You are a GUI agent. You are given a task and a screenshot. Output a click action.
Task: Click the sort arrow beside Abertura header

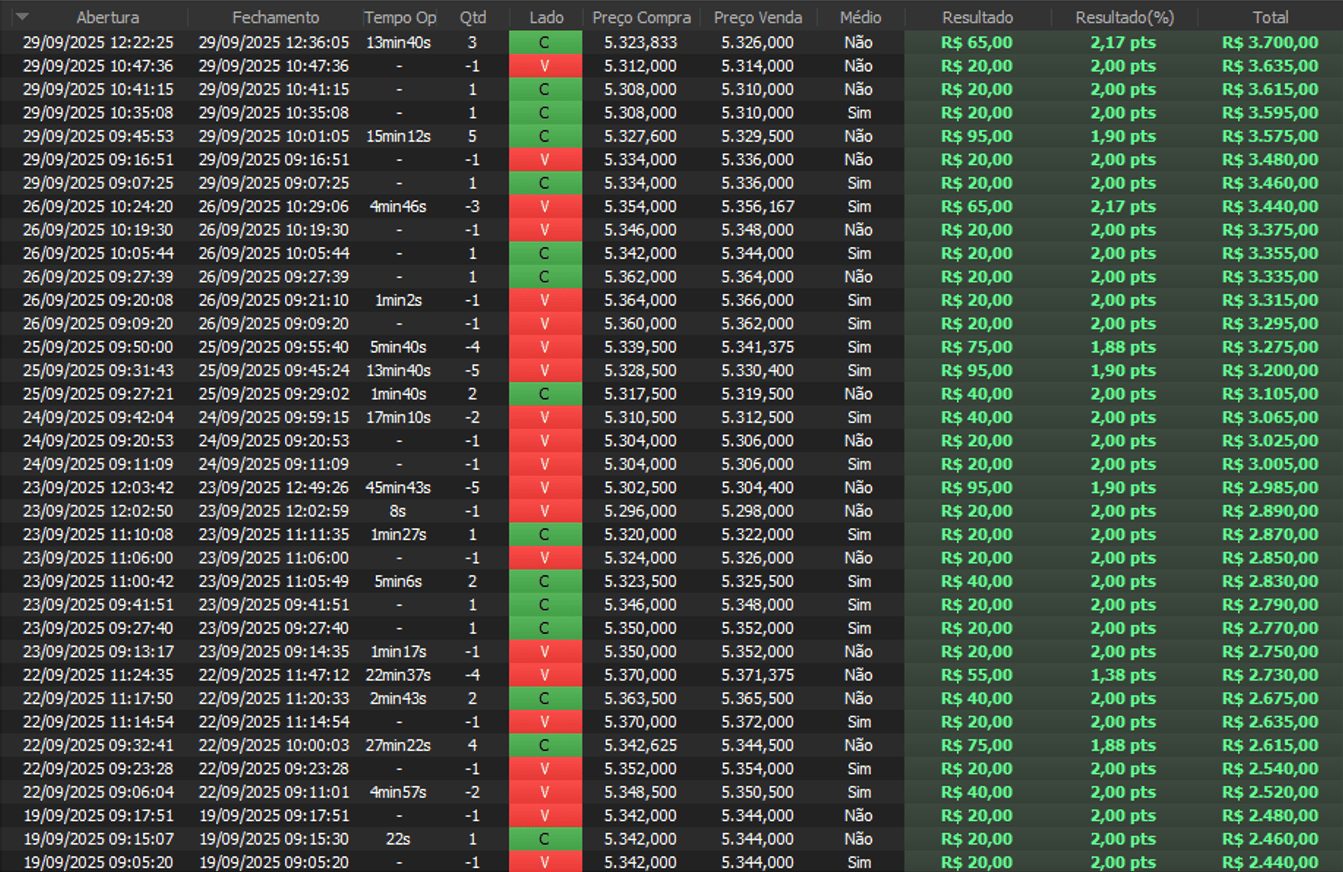coord(22,17)
